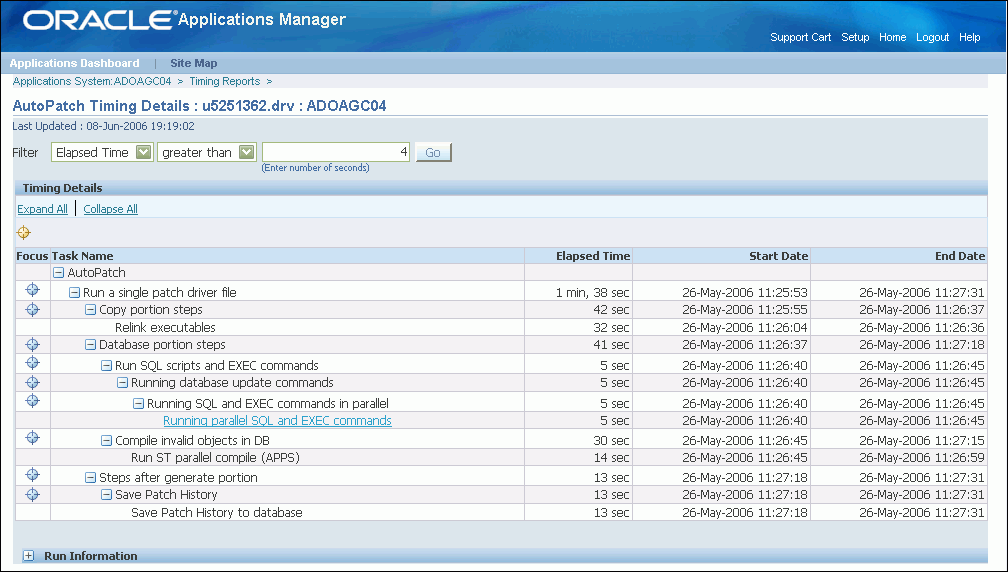Focus on Save Patch History row

32,494
